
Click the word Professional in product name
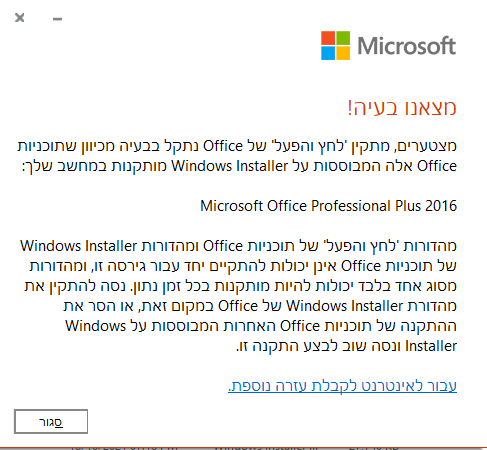[x=350, y=206]
